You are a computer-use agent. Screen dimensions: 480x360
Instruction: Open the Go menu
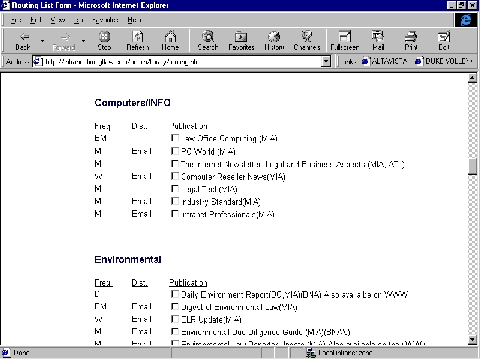pos(78,20)
